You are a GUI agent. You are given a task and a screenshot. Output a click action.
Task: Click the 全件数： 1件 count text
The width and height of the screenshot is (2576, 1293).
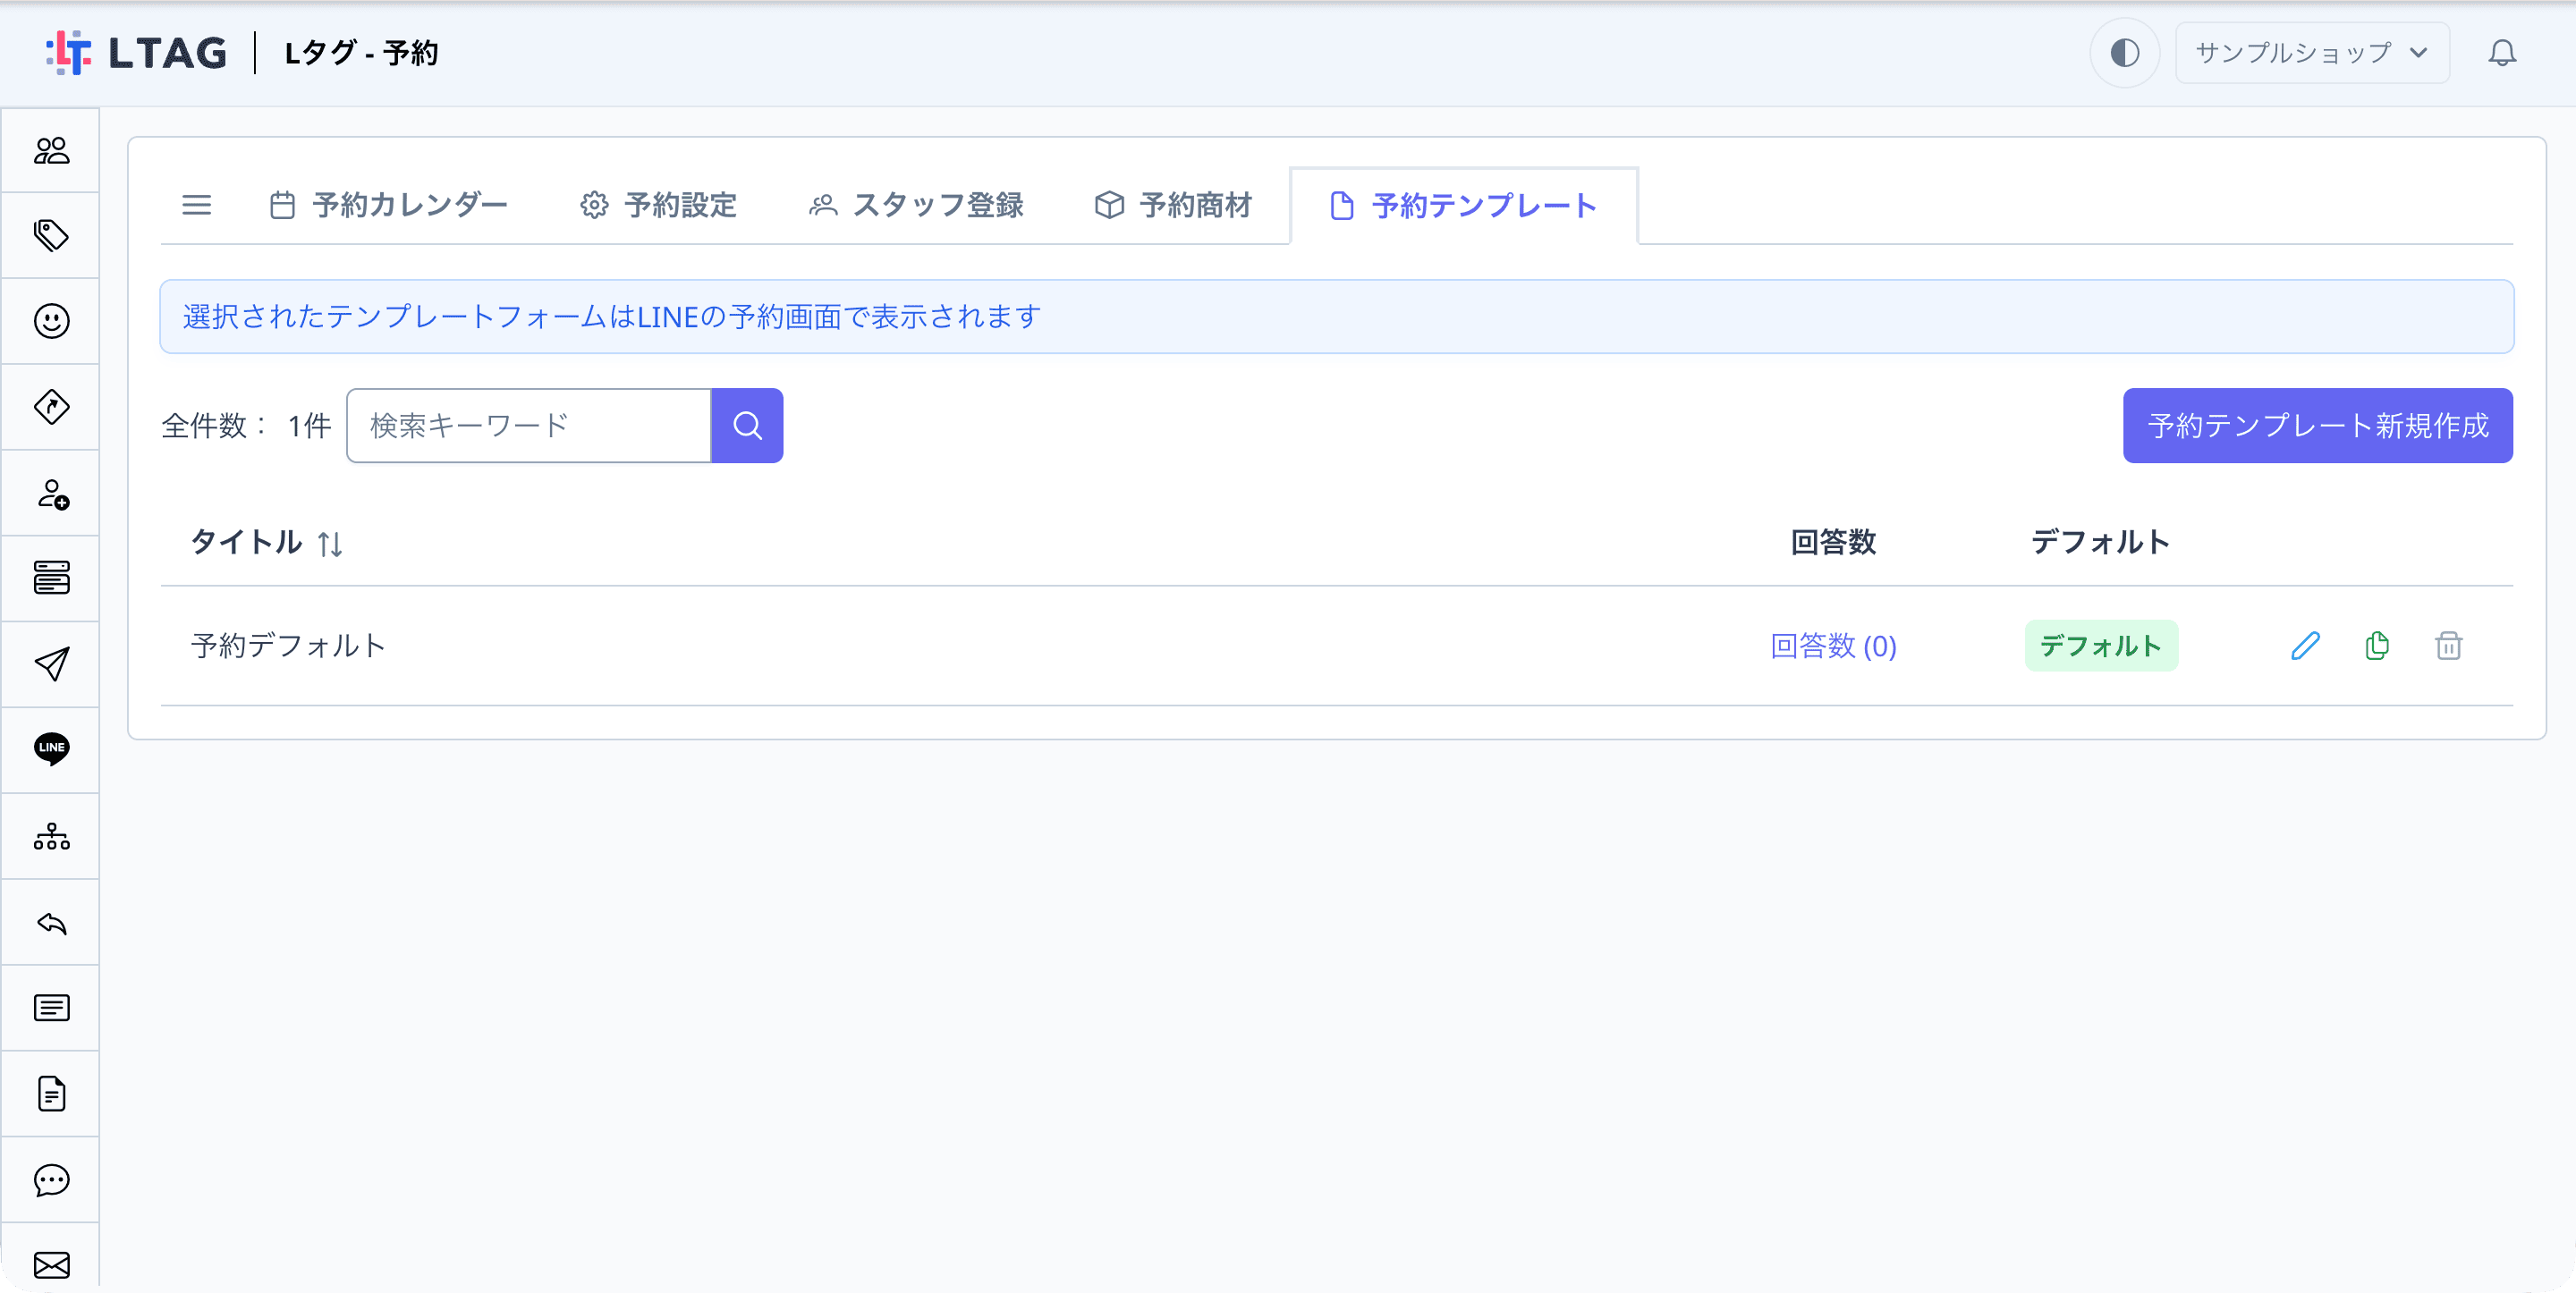tap(246, 426)
